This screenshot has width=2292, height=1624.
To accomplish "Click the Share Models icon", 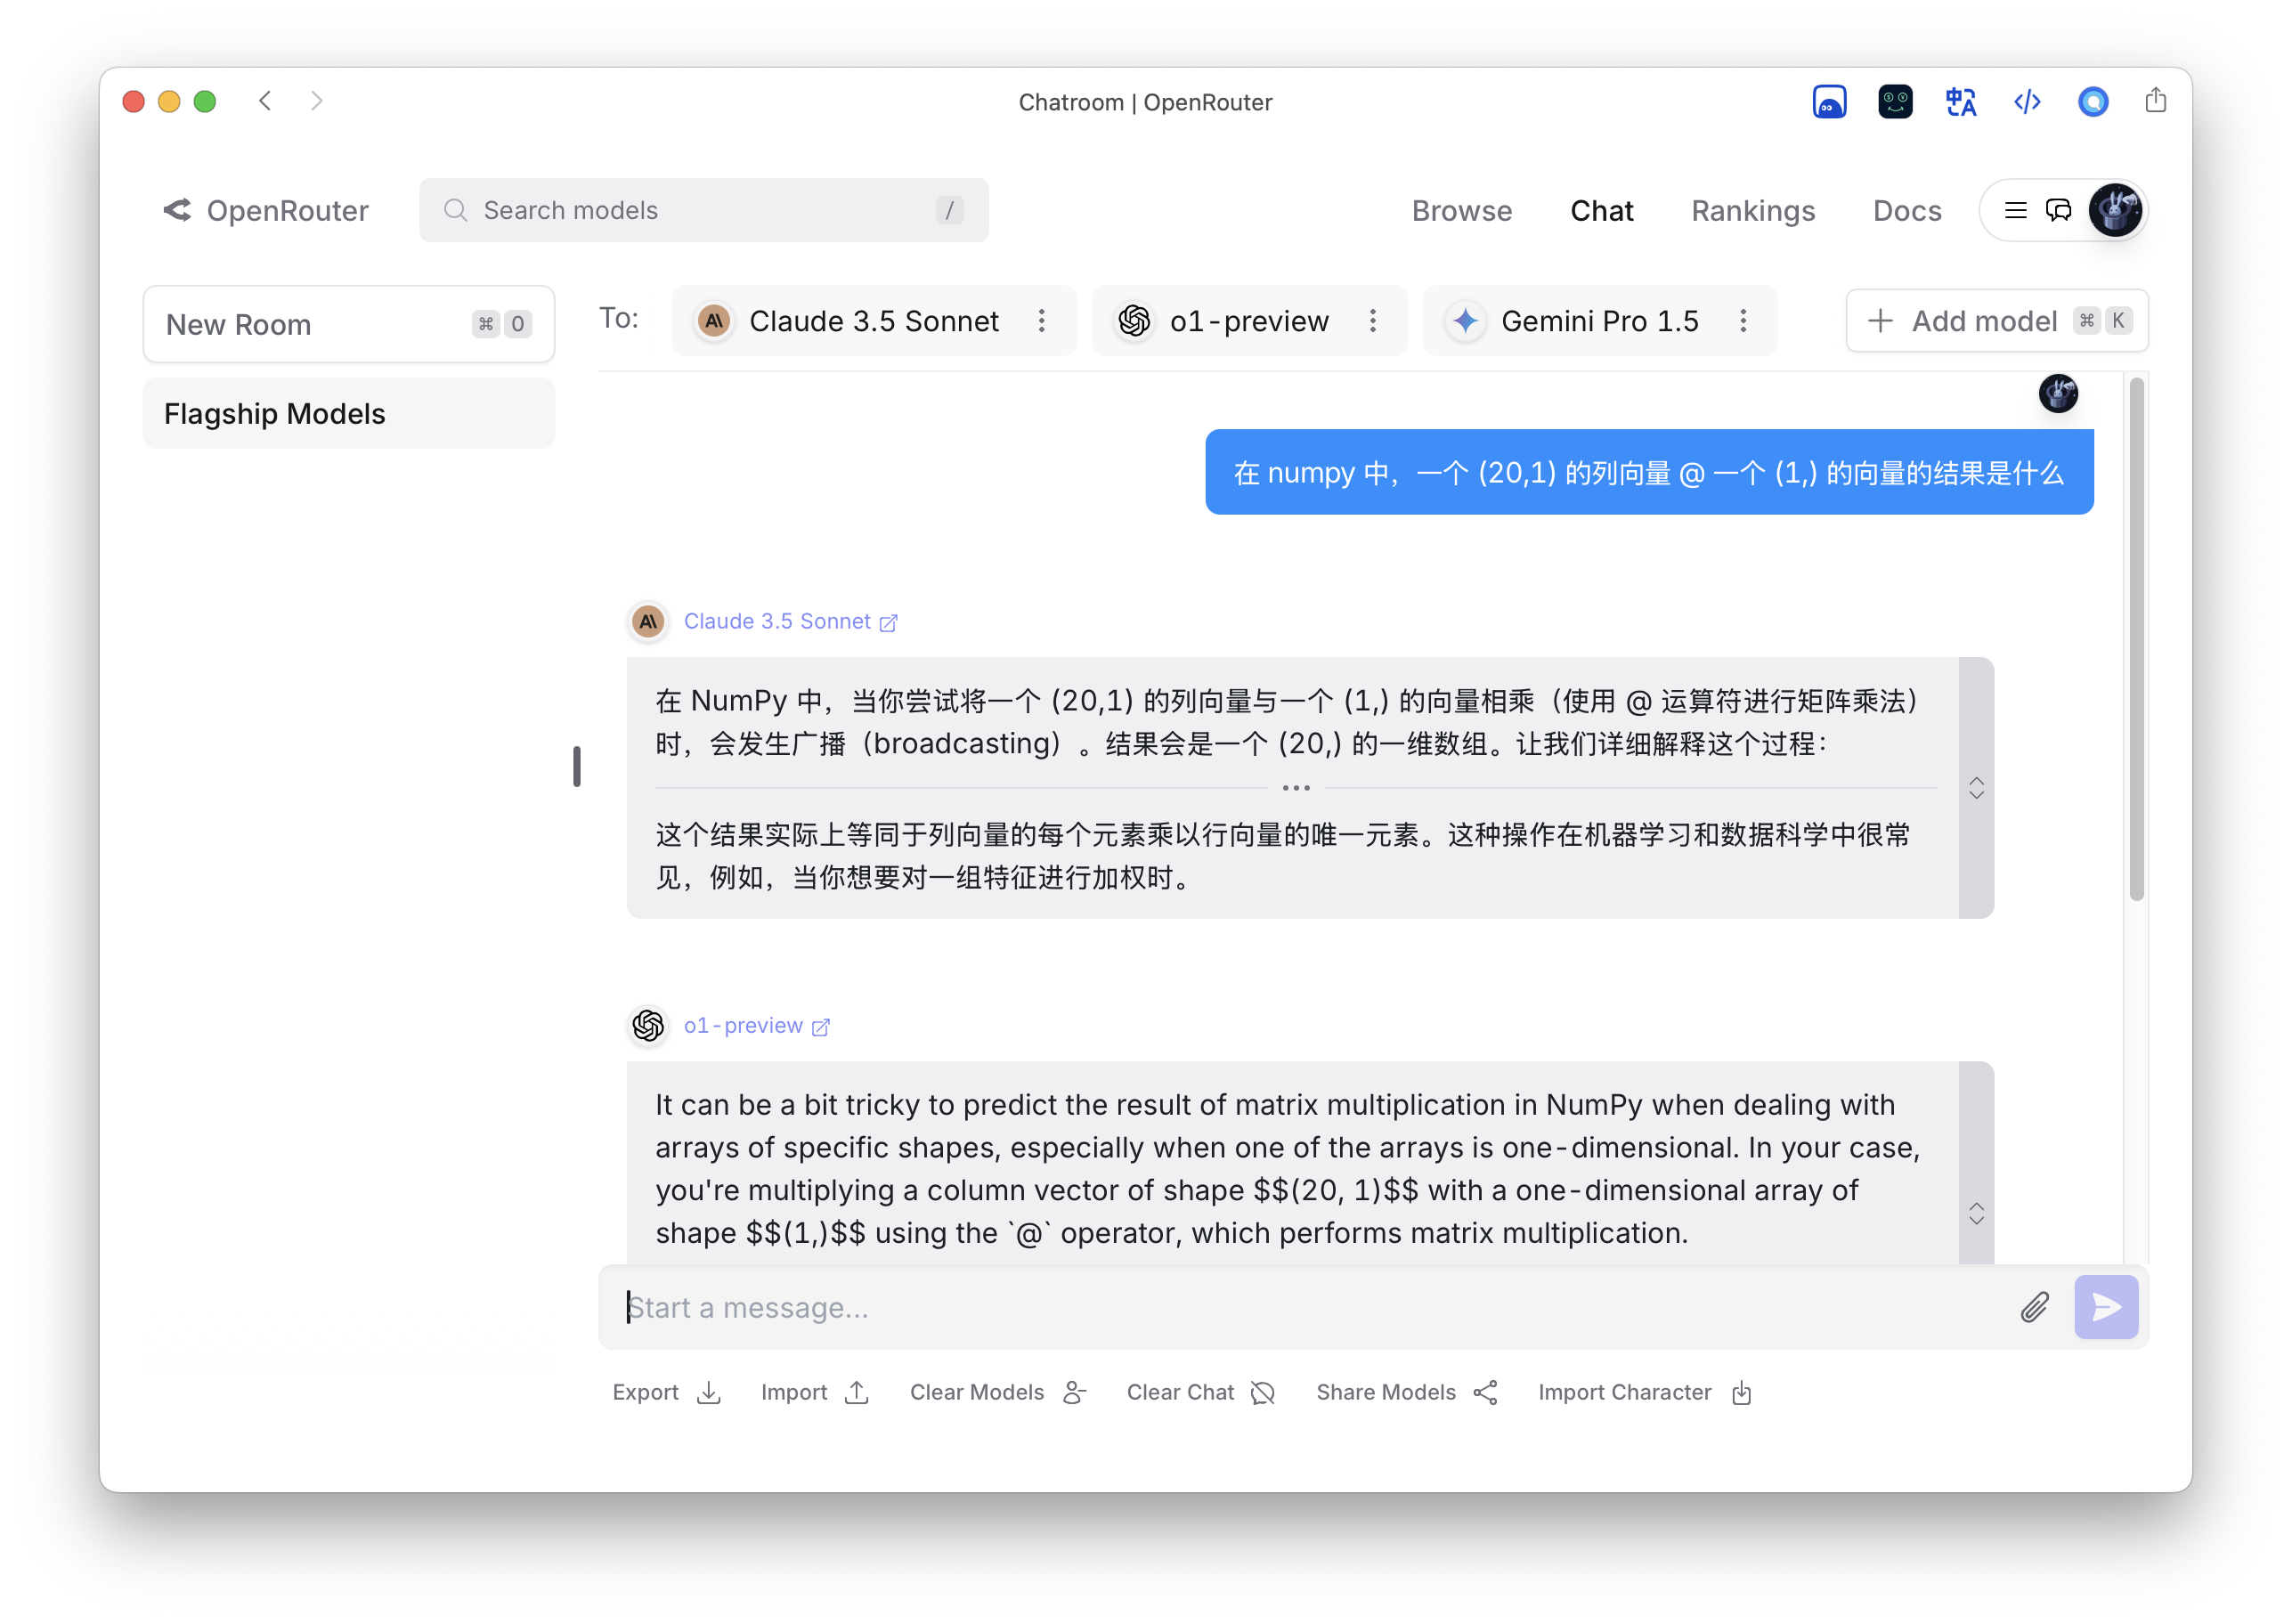I will 1485,1392.
